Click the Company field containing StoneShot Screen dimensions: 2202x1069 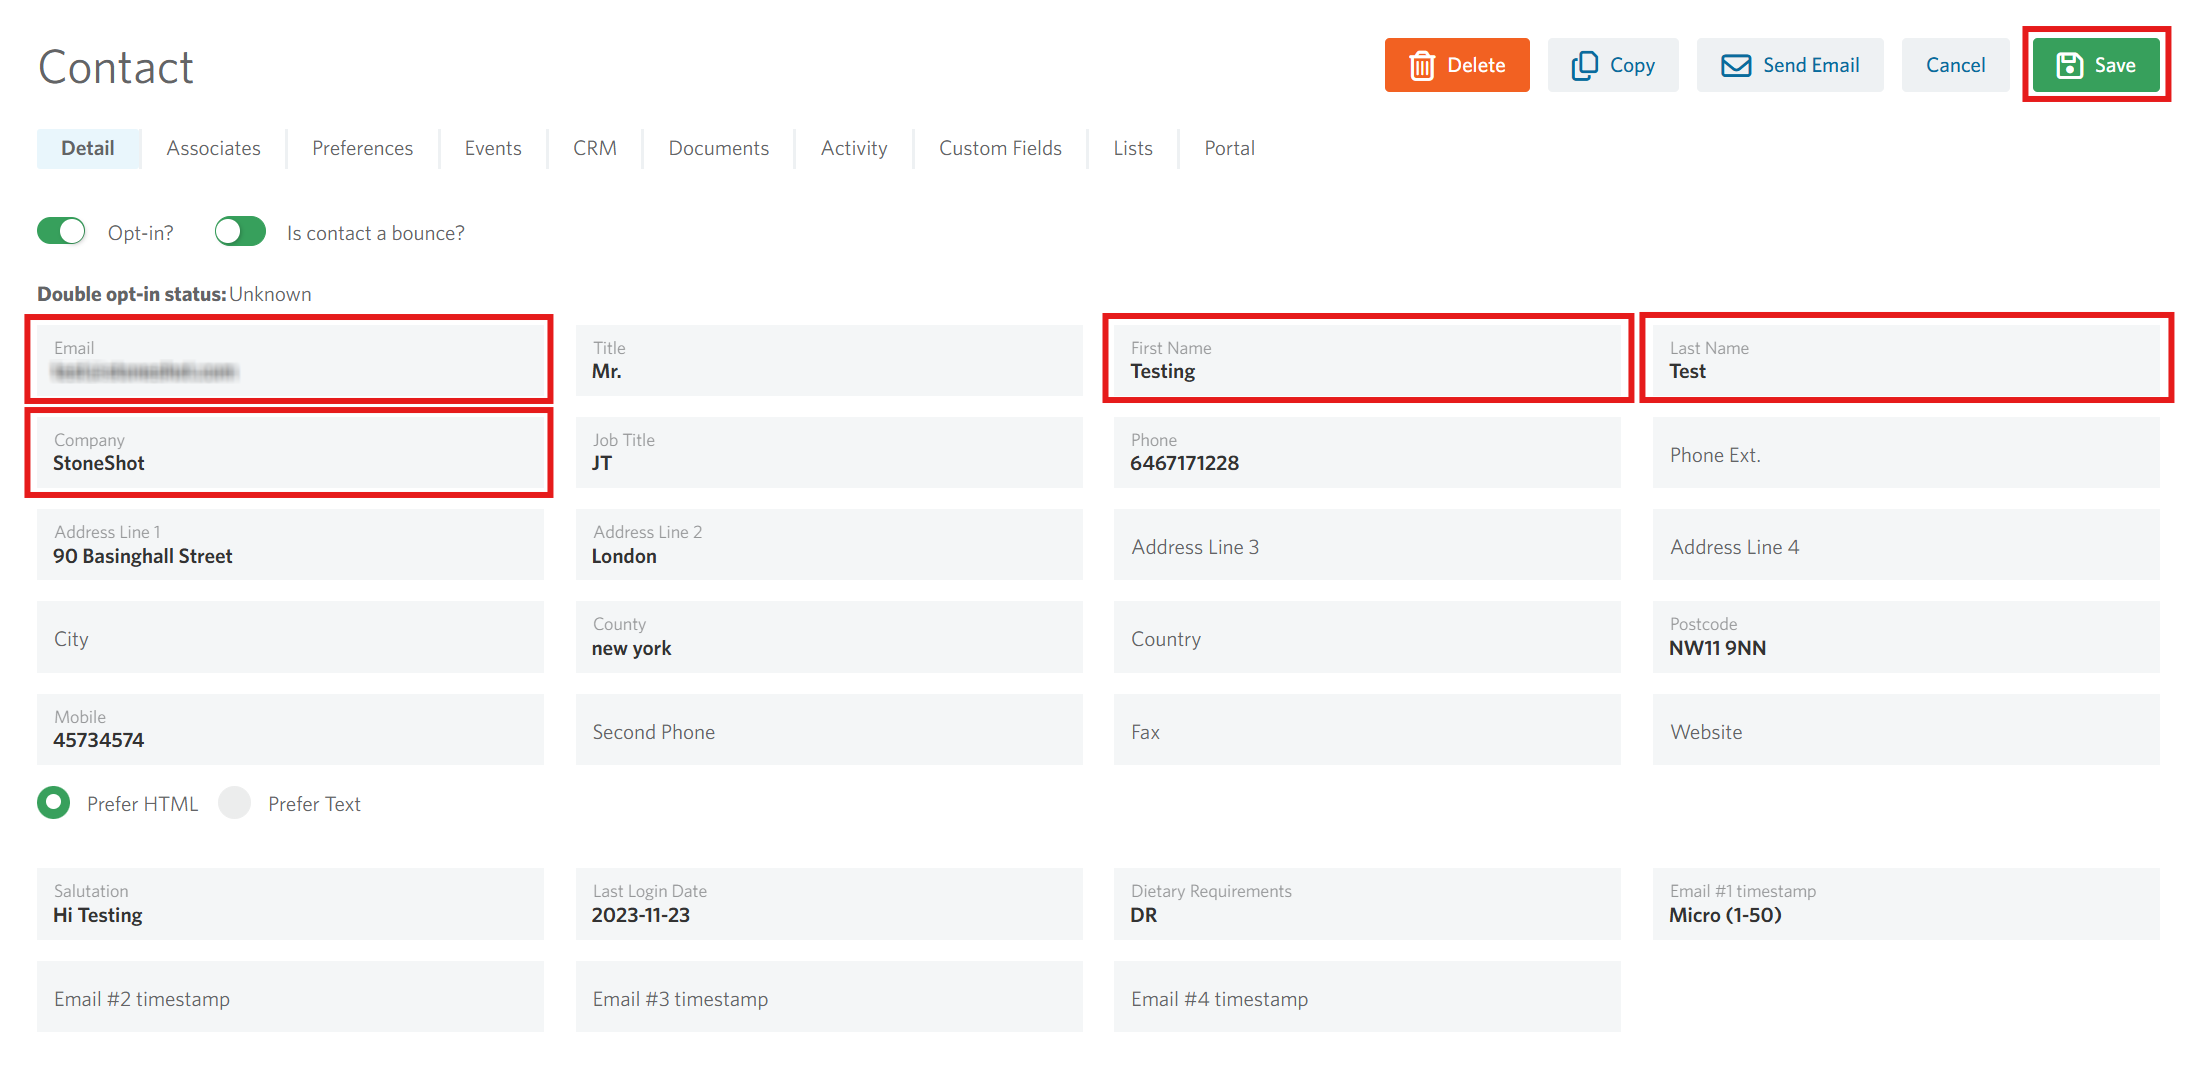[x=290, y=452]
